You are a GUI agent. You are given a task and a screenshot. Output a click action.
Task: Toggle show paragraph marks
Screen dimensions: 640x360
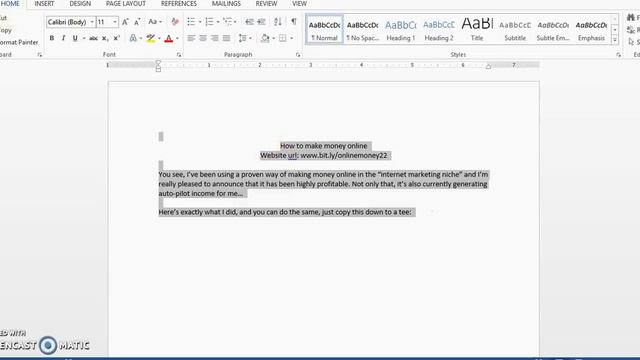[293, 22]
